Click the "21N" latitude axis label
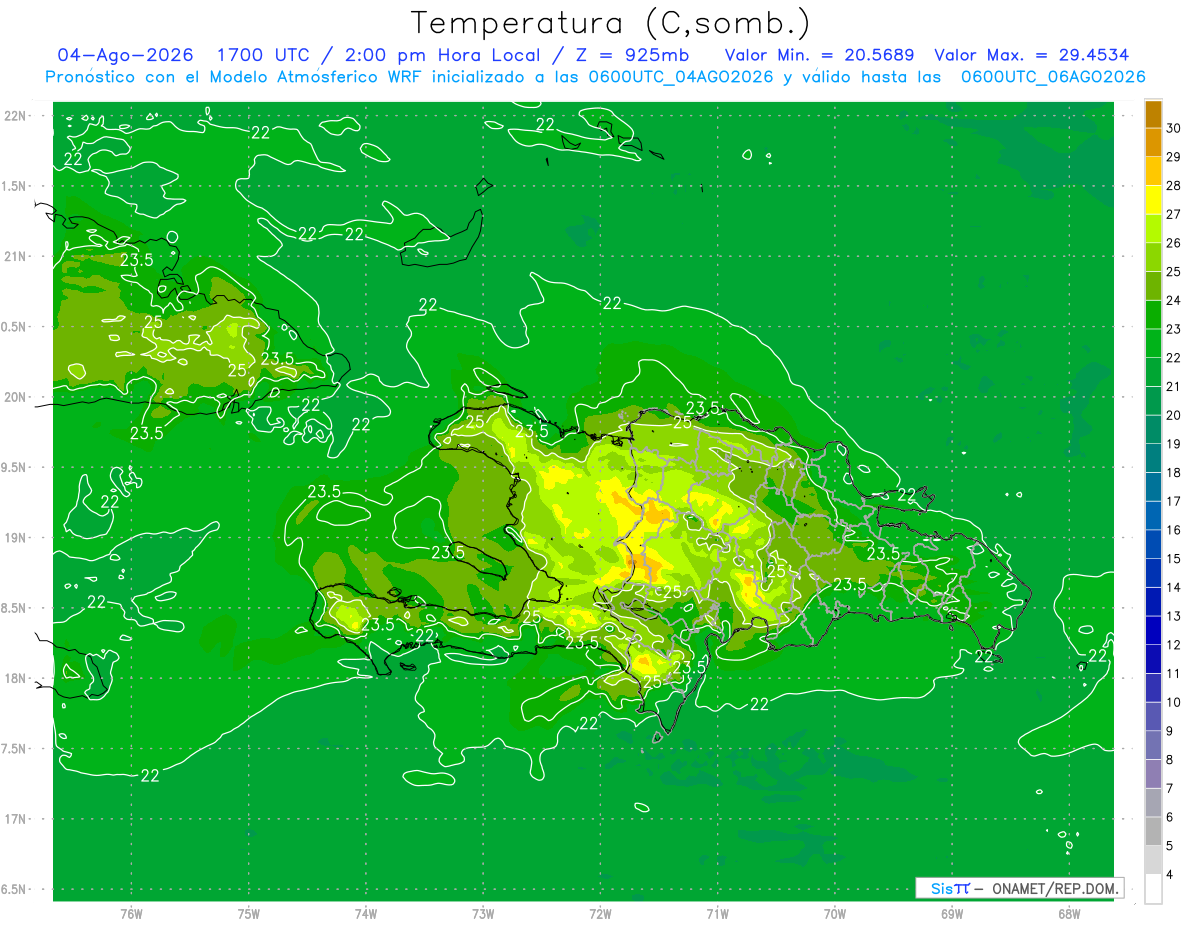 coord(15,256)
